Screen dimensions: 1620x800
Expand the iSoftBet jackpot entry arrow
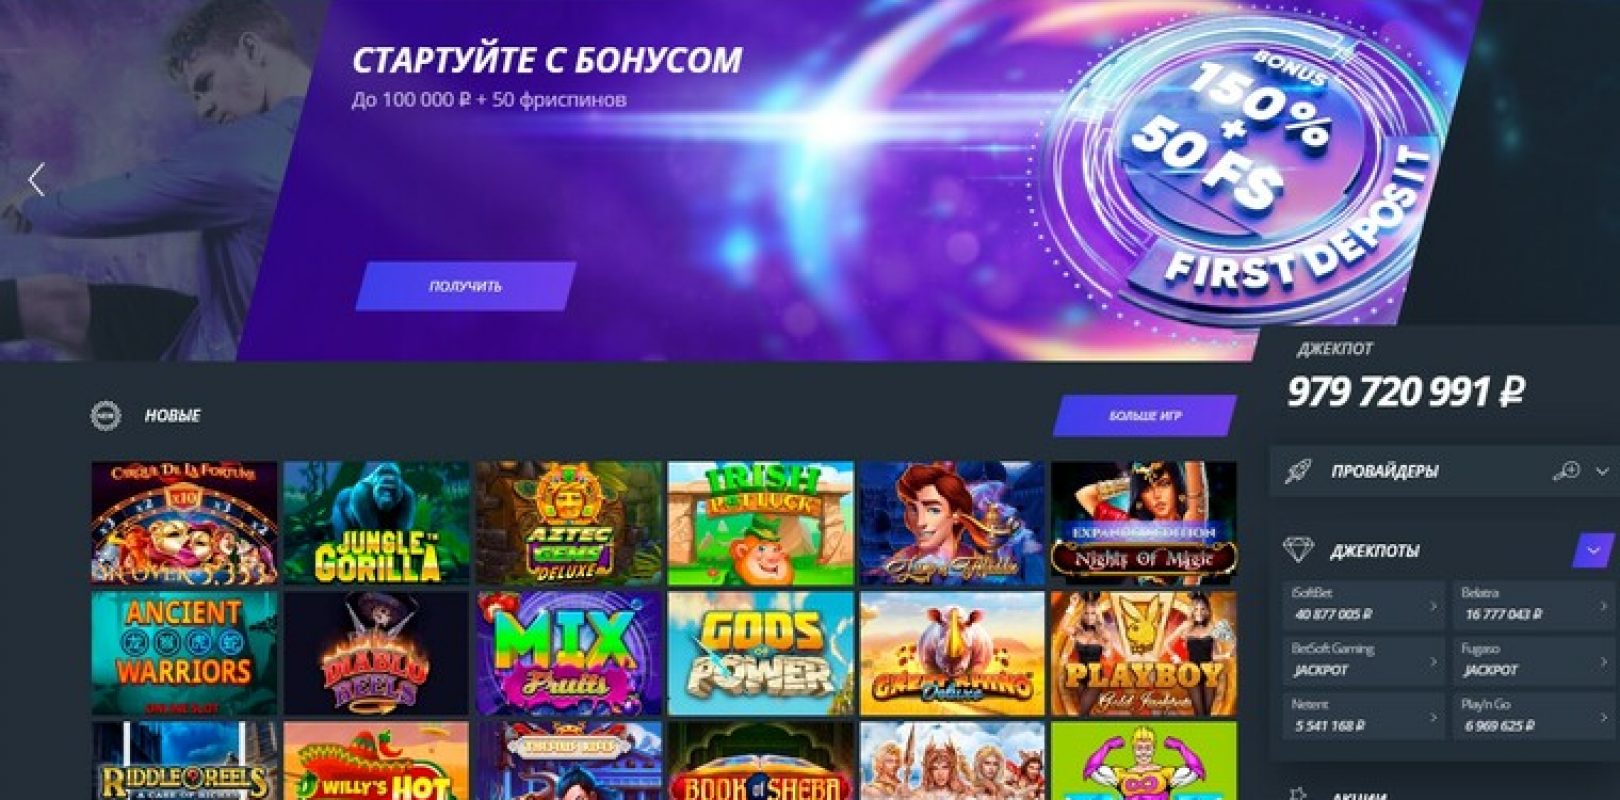1432,605
